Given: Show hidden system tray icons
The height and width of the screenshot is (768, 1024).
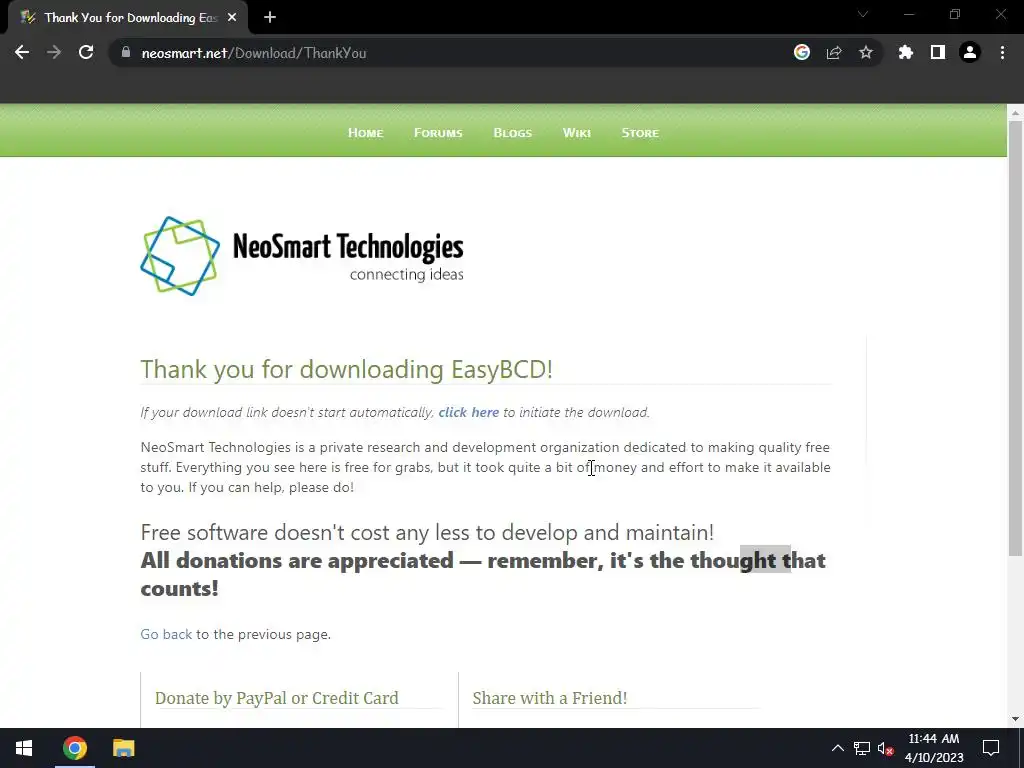Looking at the screenshot, I should (x=838, y=748).
